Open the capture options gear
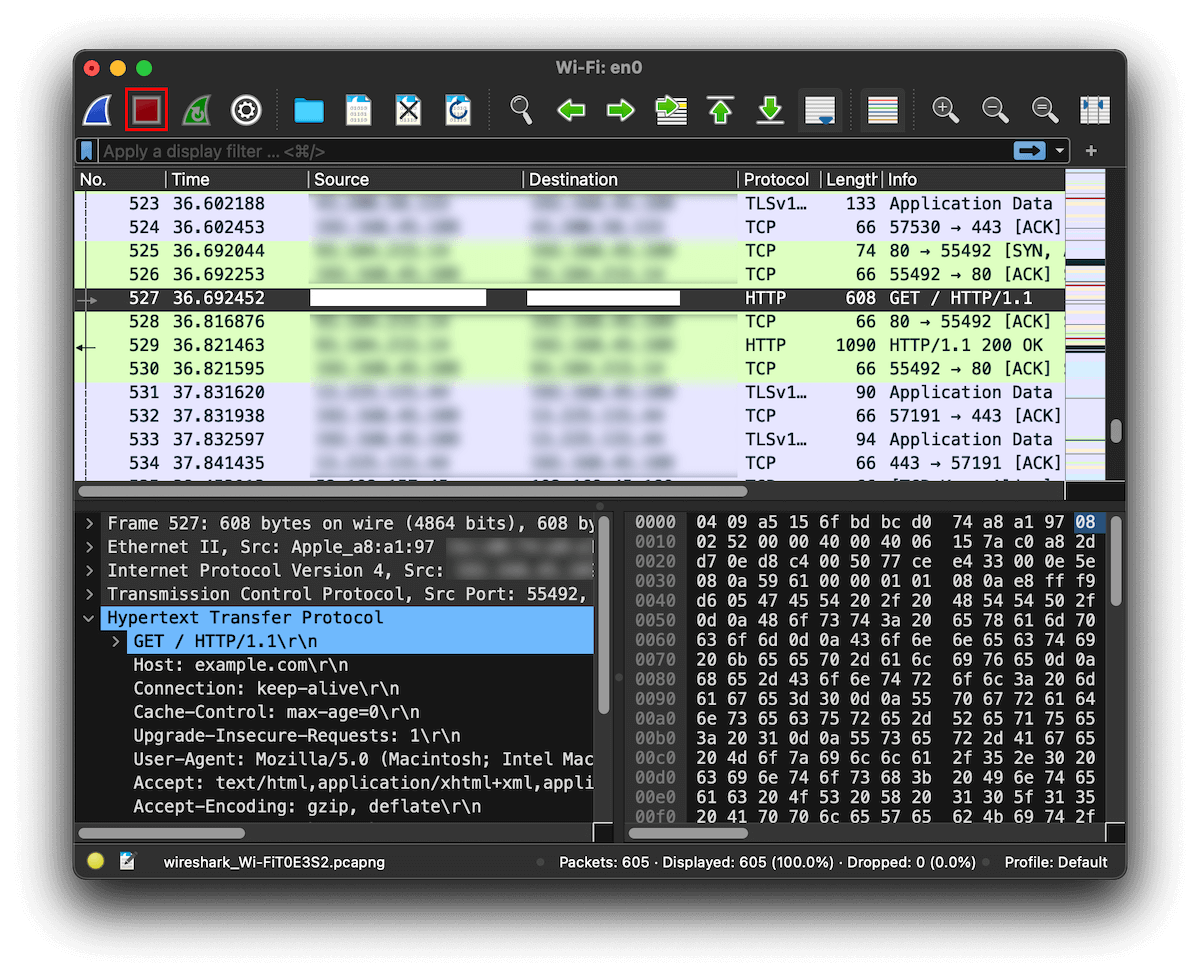This screenshot has height=976, width=1200. pos(246,110)
